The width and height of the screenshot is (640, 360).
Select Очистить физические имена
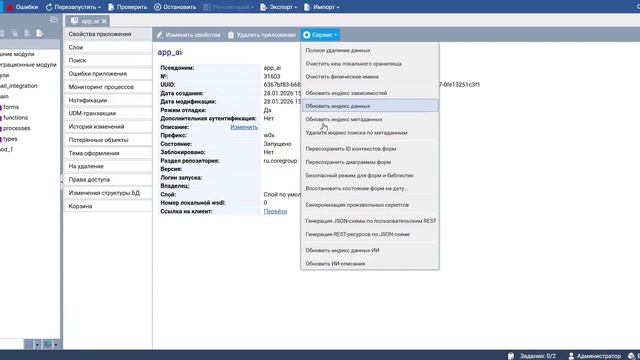(370, 77)
